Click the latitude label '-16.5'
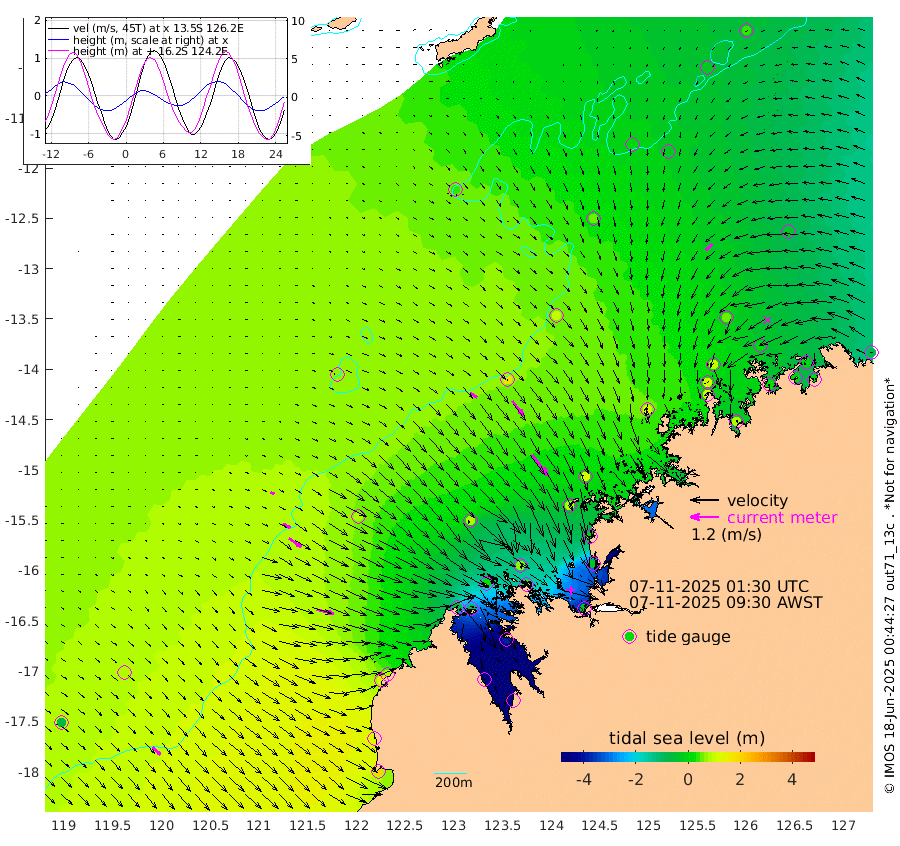The image size is (900, 846). (x=22, y=622)
